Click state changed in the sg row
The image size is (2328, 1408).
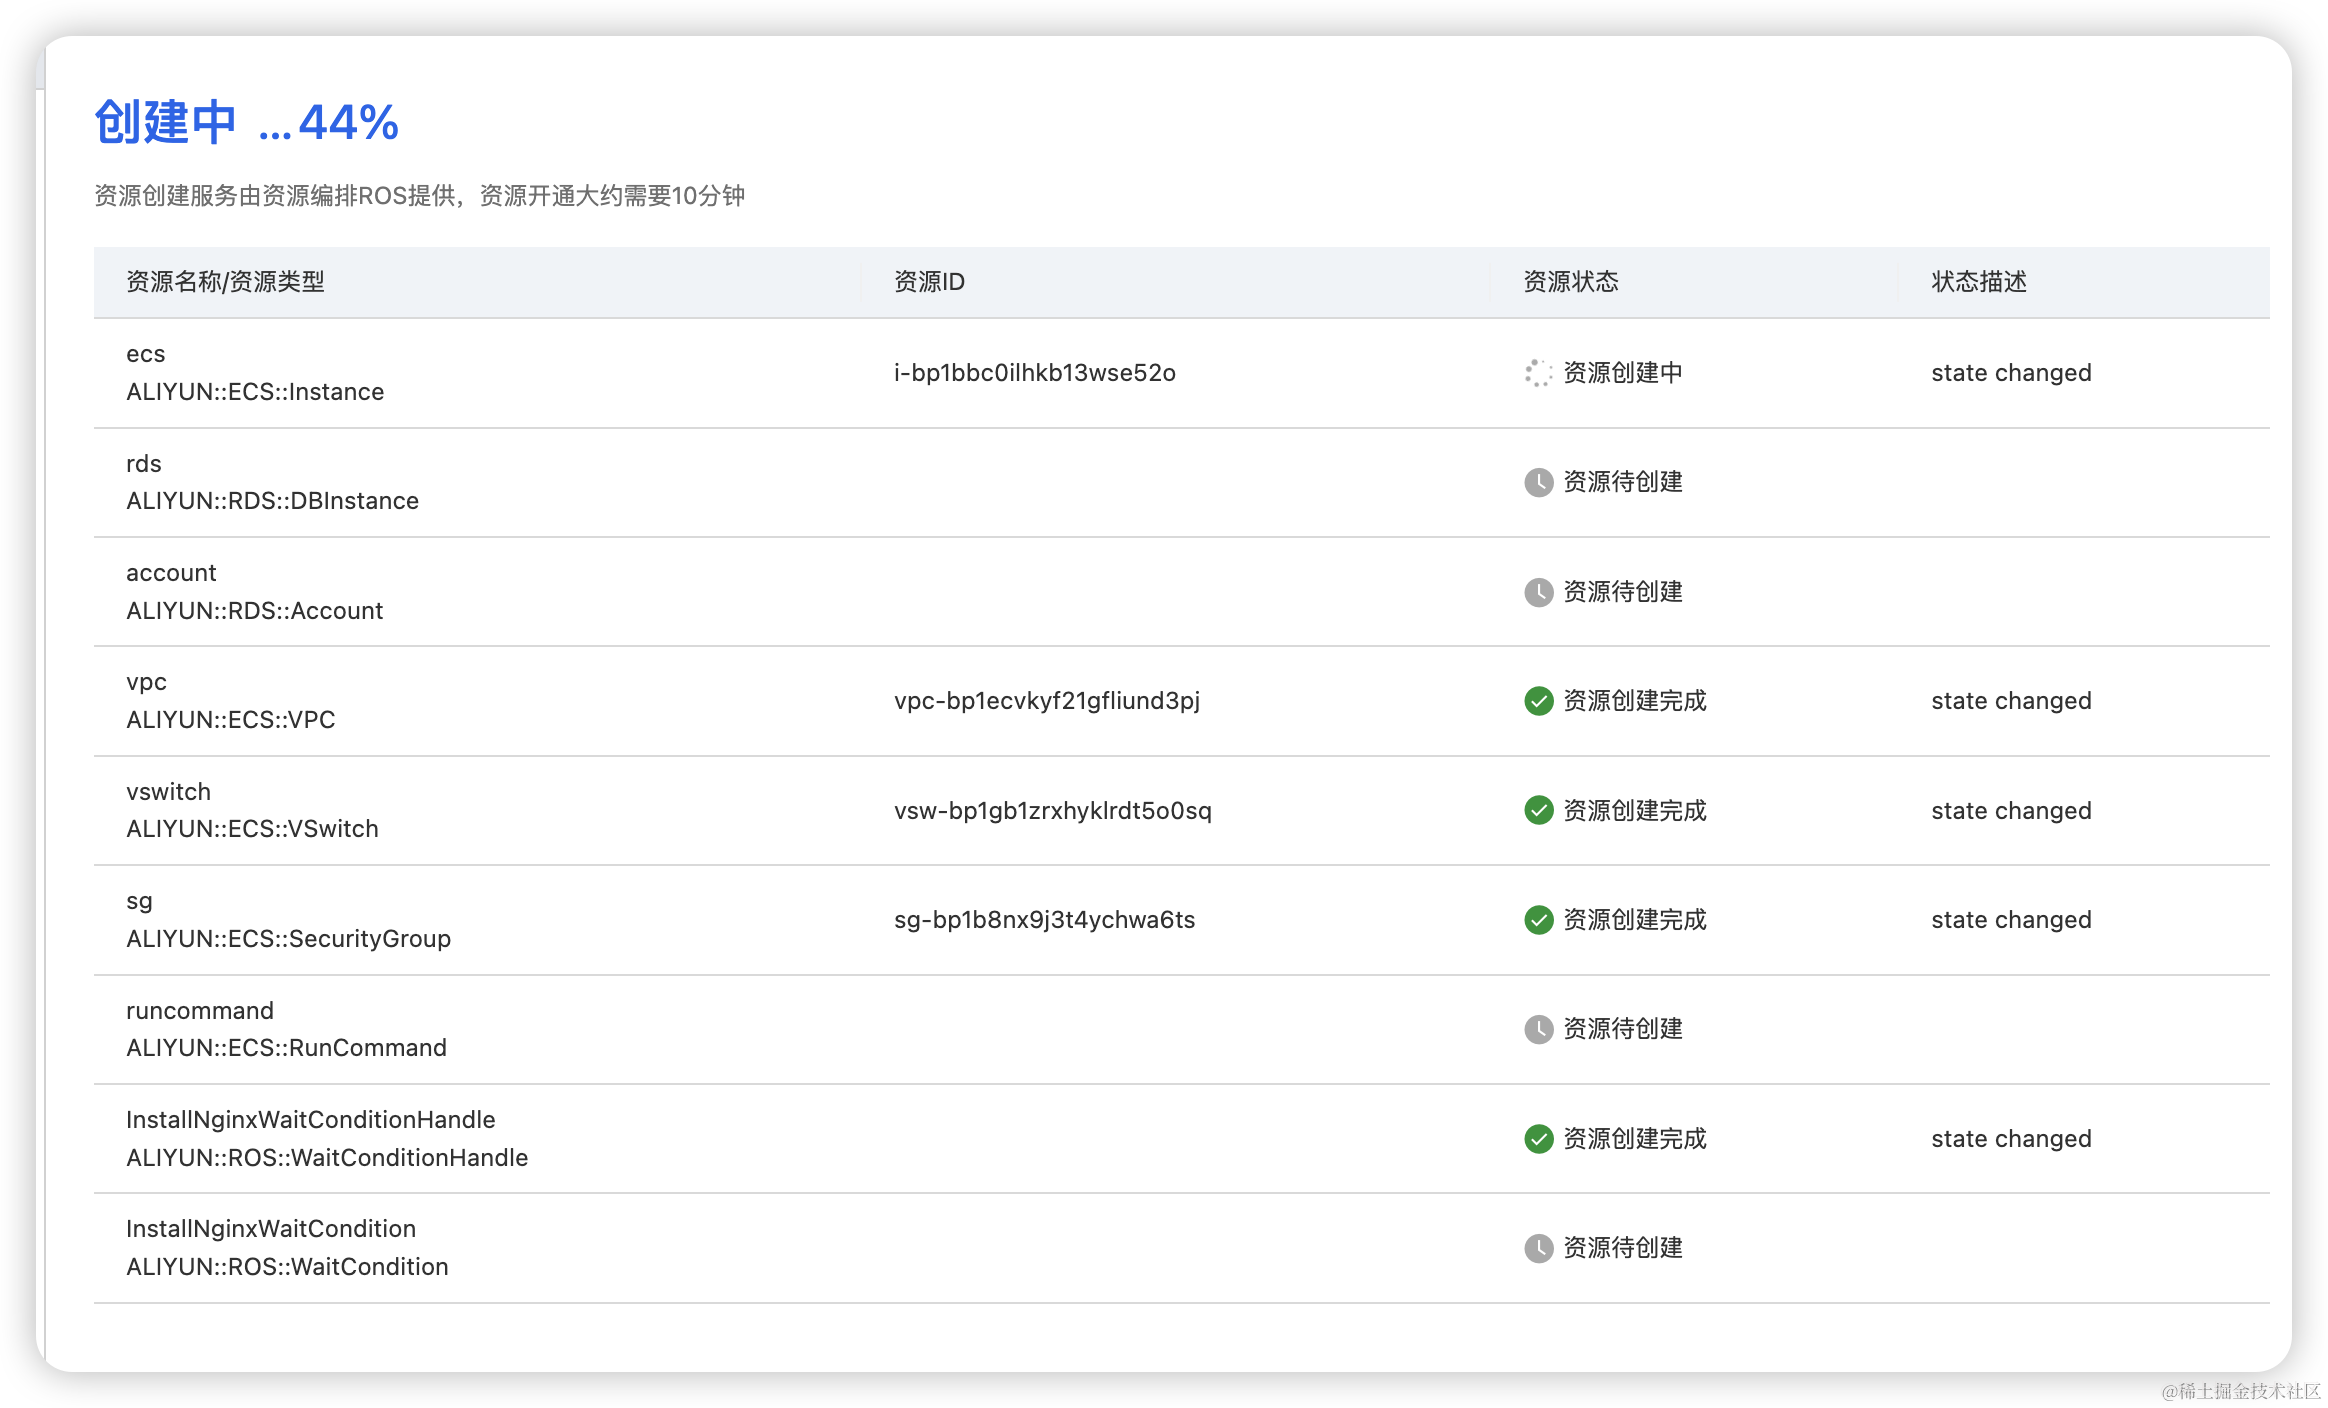click(x=2011, y=920)
